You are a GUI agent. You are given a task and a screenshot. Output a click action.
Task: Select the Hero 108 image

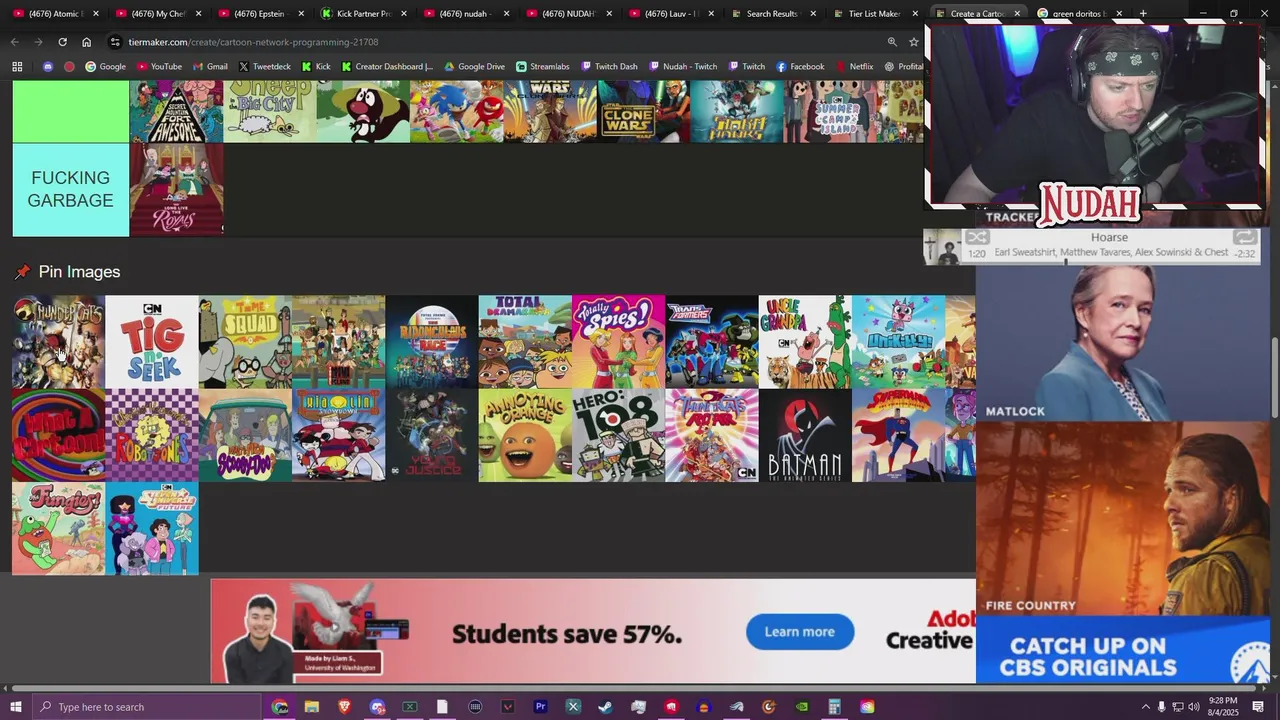tap(618, 435)
